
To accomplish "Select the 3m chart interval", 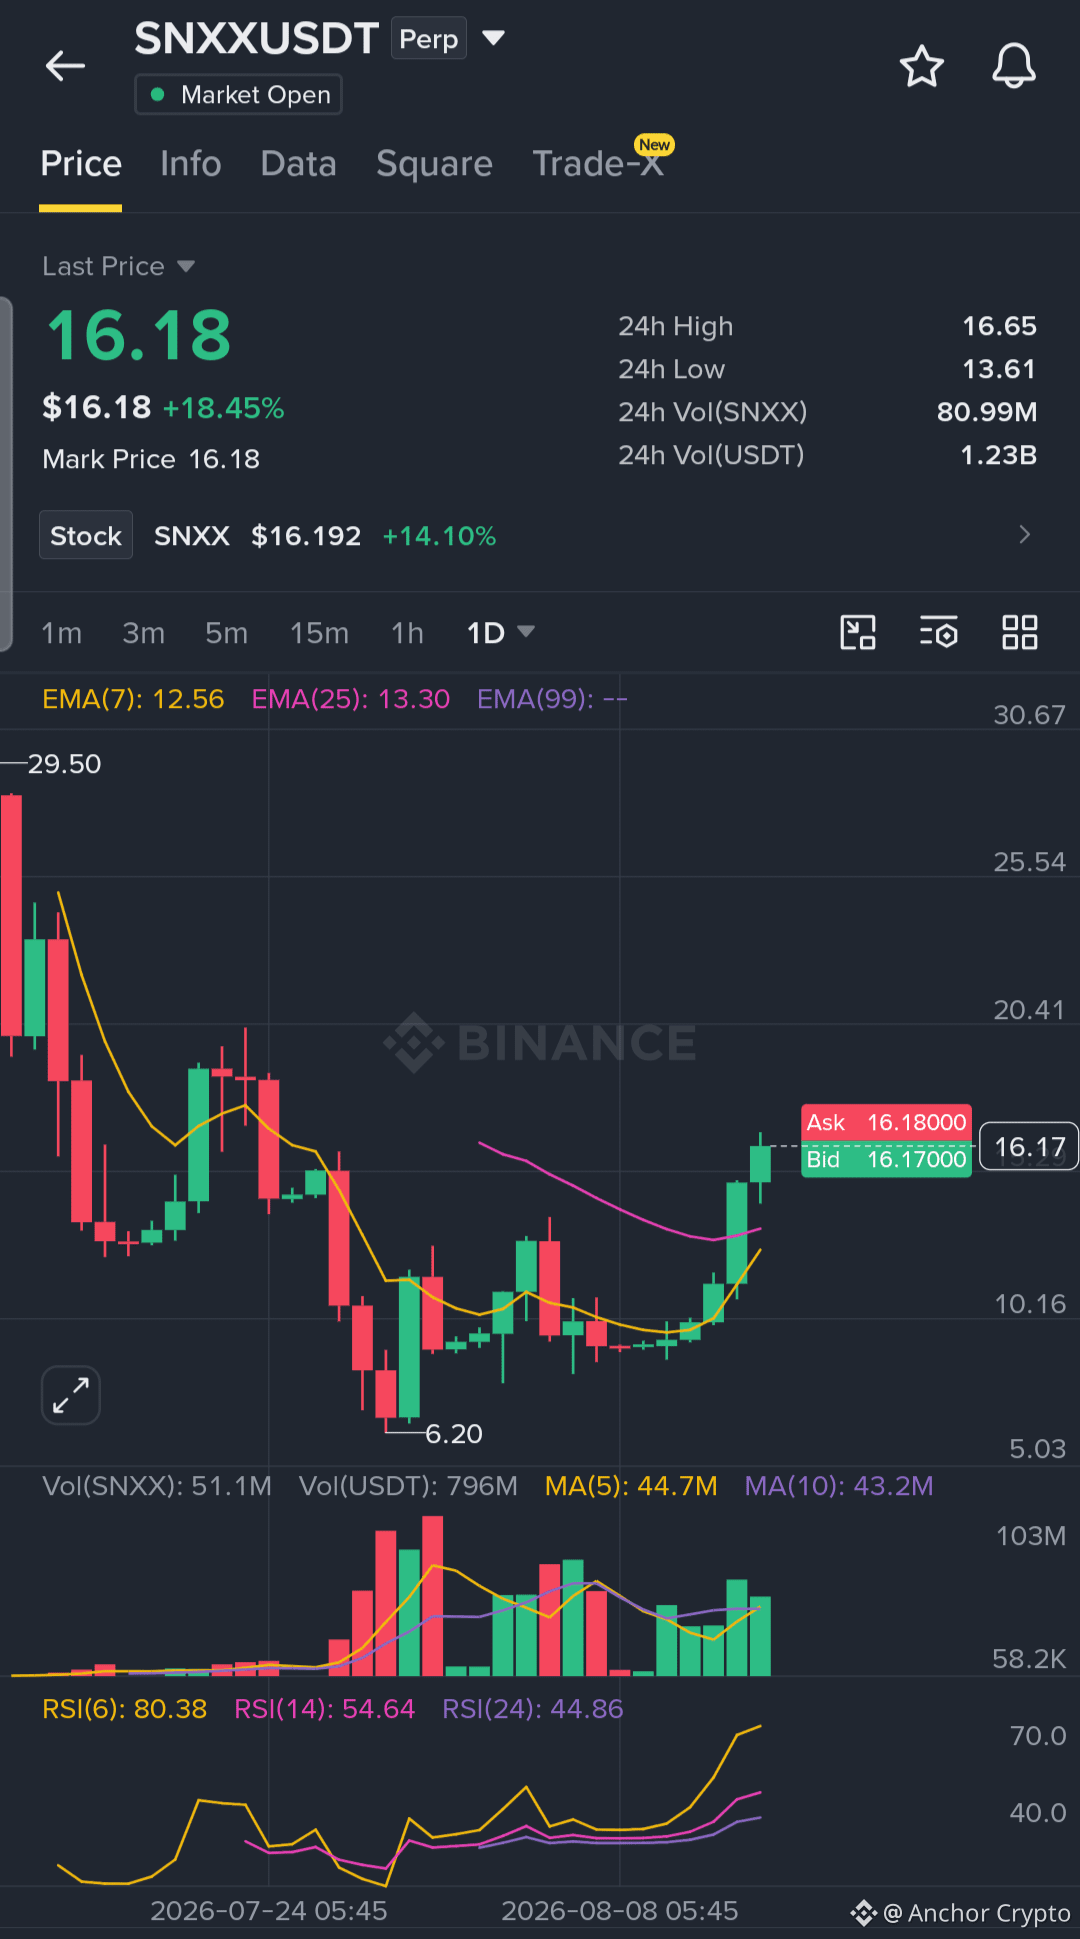I will [143, 633].
